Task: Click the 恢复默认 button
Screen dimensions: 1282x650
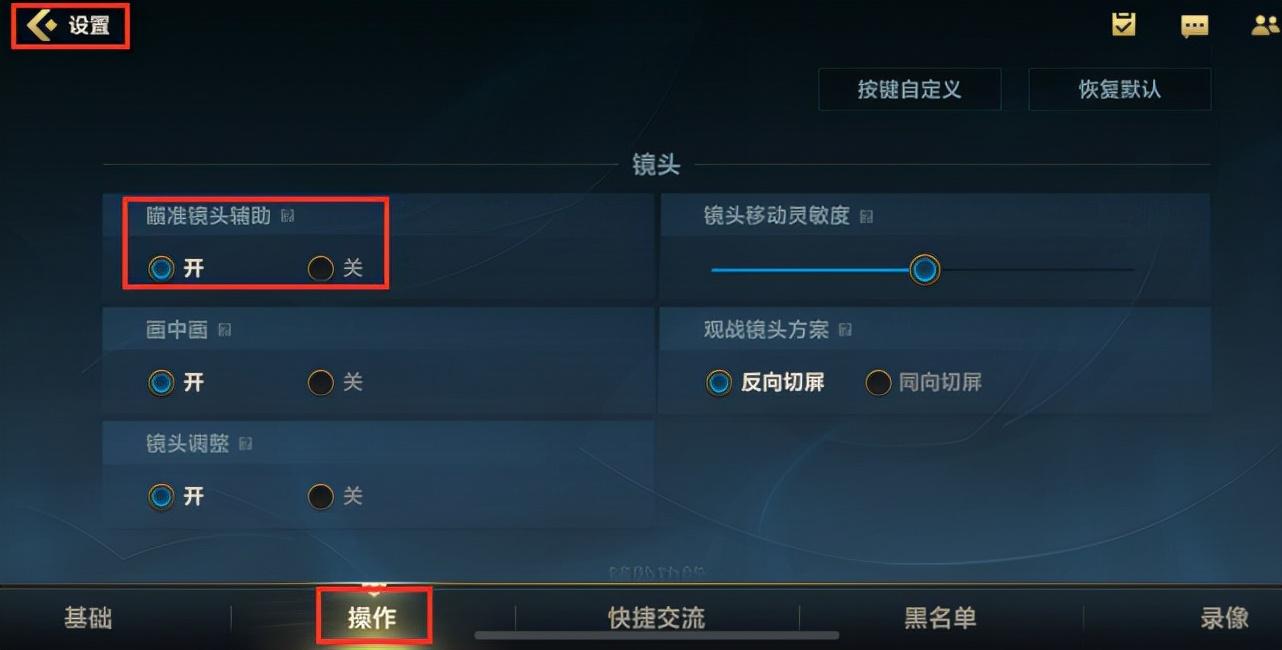Action: (x=1120, y=89)
